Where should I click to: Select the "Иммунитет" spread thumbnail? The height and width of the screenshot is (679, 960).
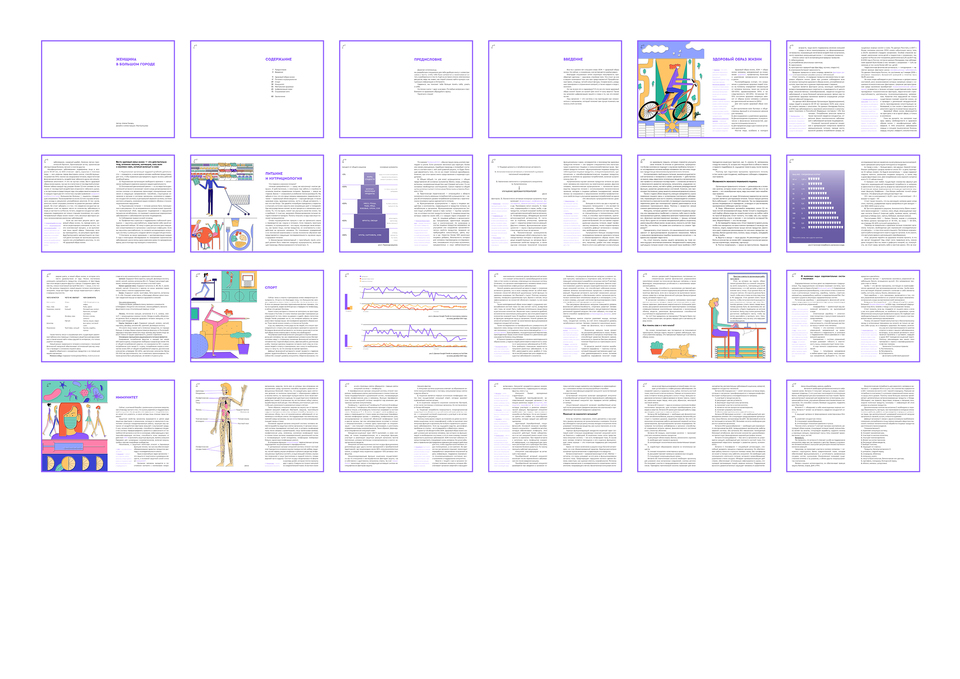[x=108, y=426]
